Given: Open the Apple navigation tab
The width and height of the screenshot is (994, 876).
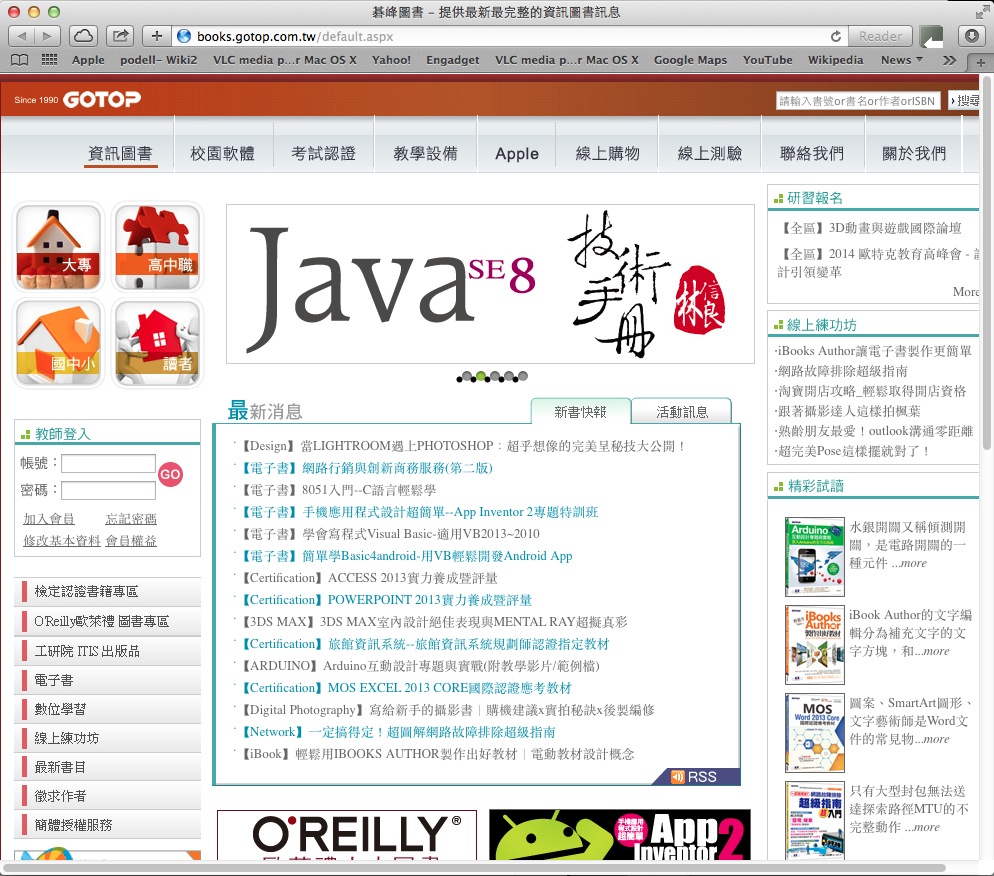Looking at the screenshot, I should [x=517, y=153].
